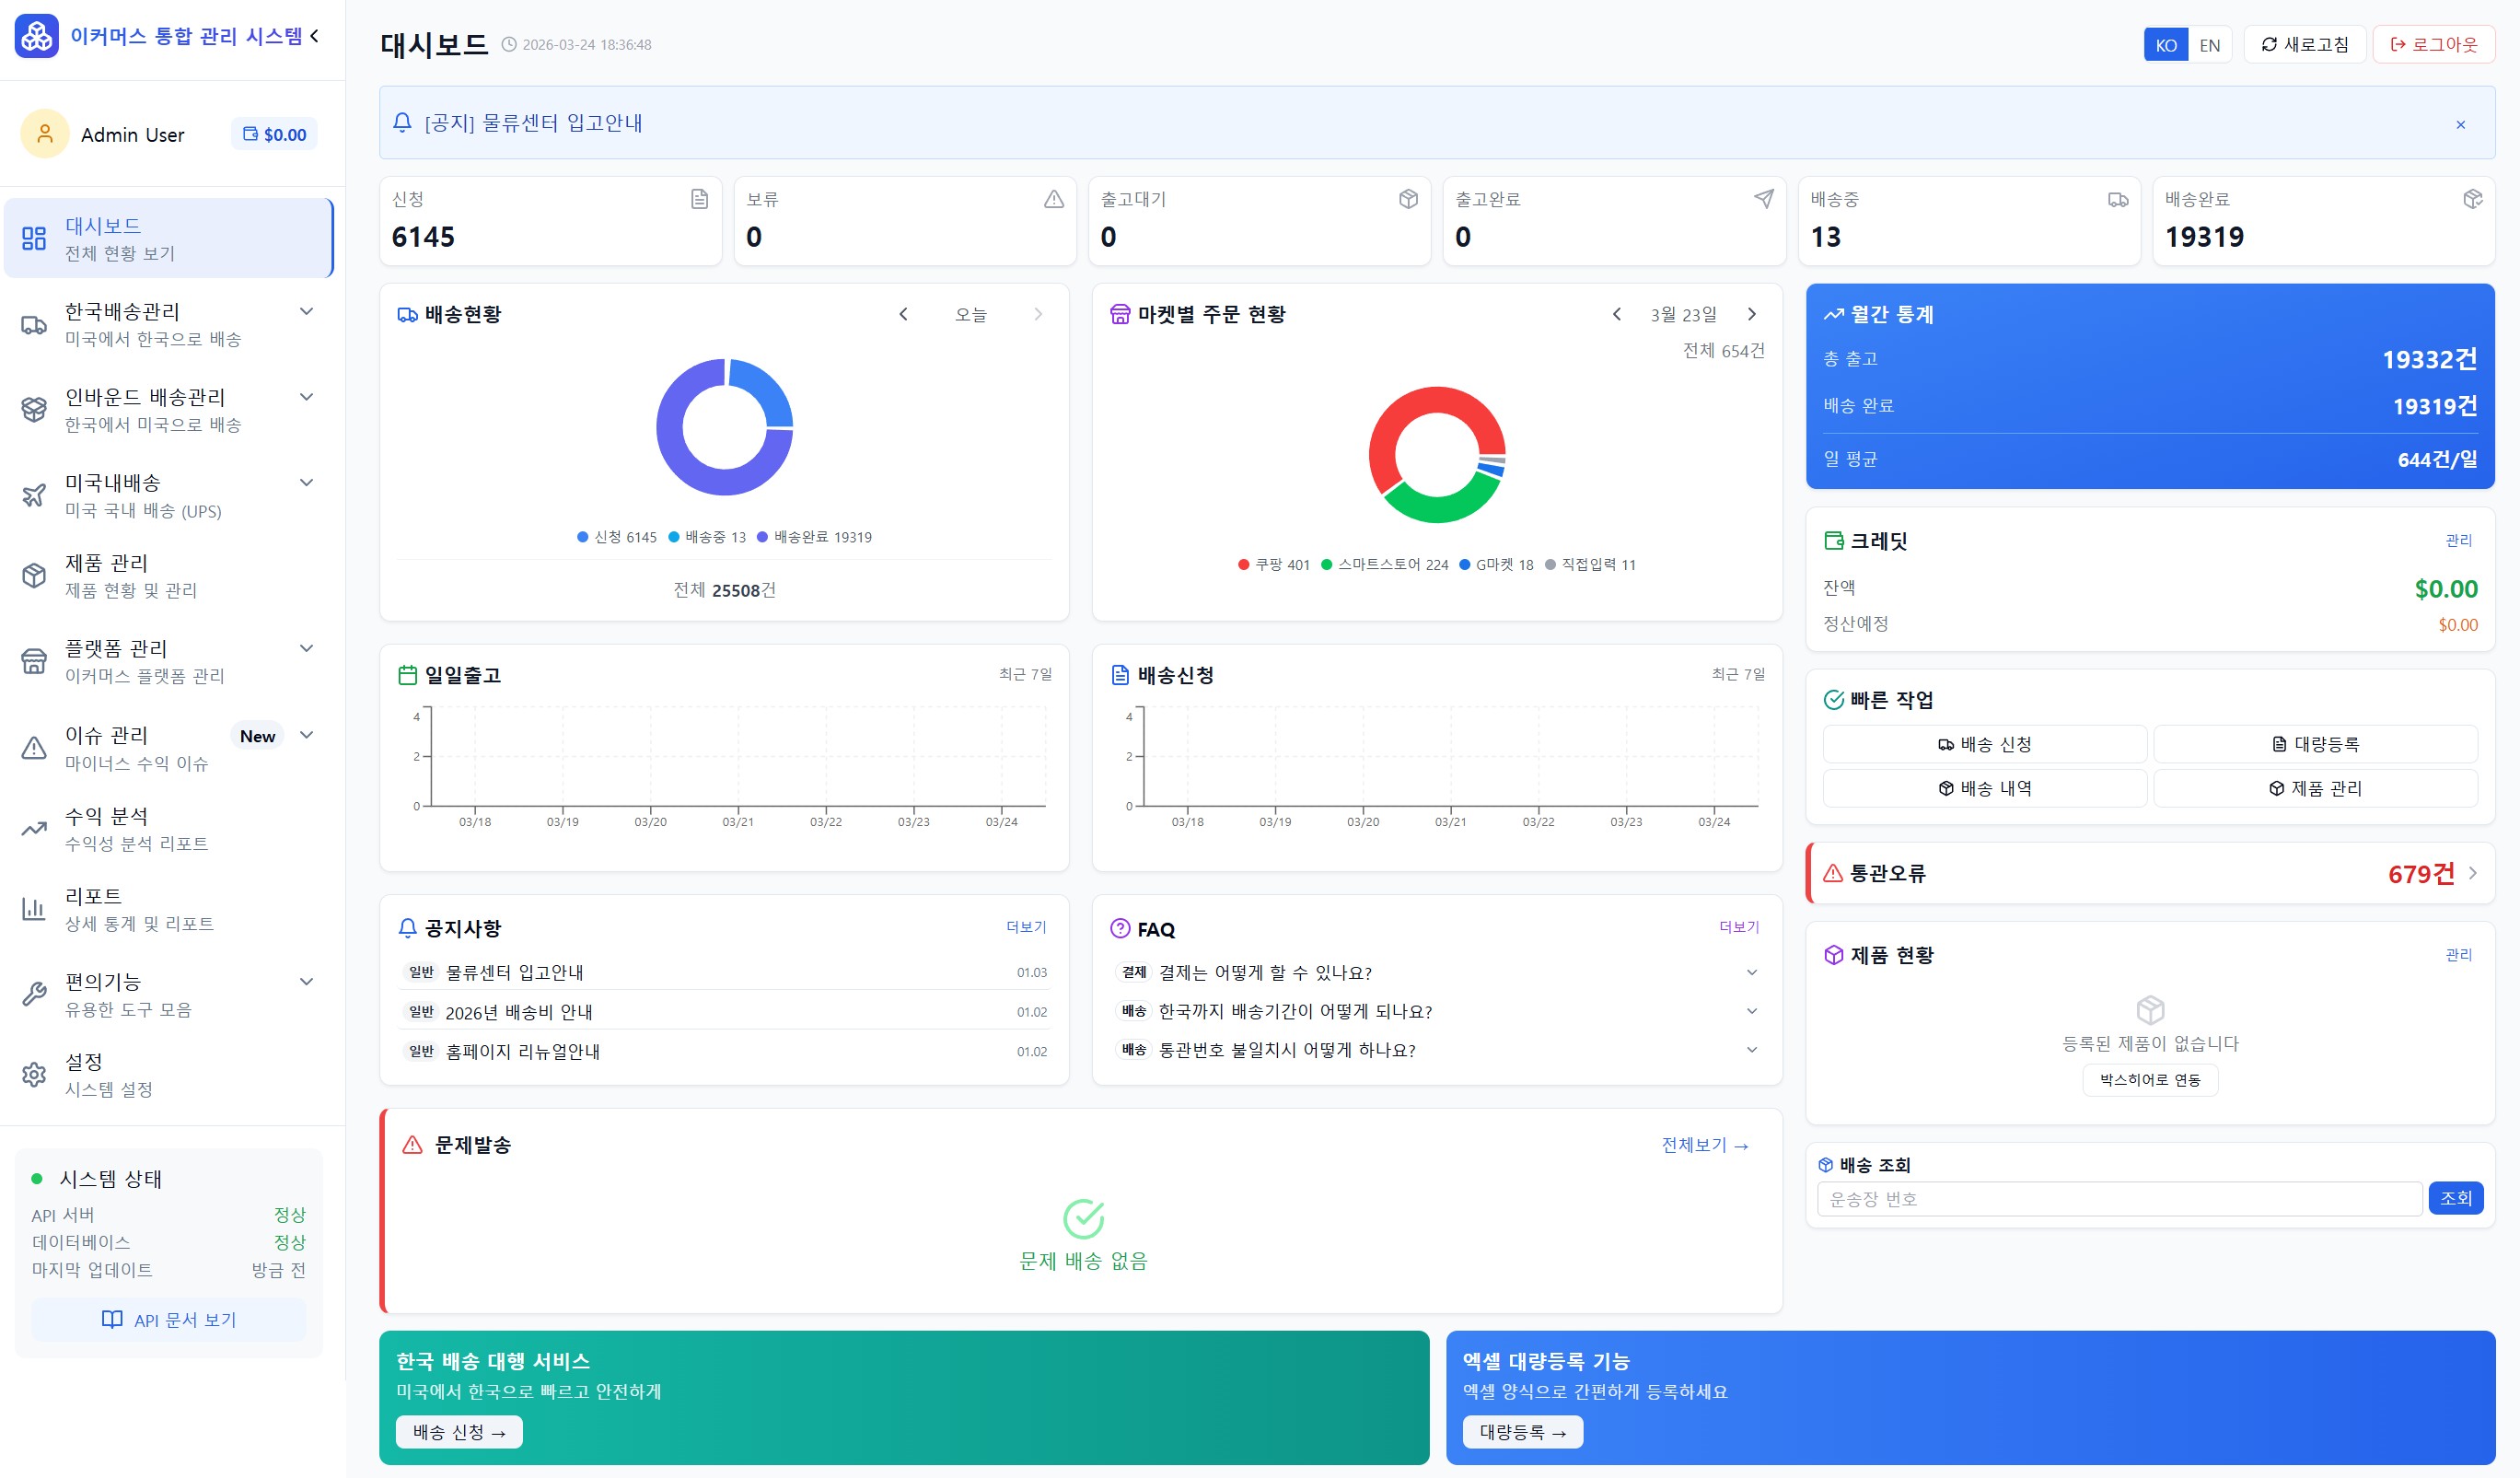The height and width of the screenshot is (1478, 2520).
Task: Click the 로그아웃 icon at top right
Action: pyautogui.click(x=2397, y=44)
